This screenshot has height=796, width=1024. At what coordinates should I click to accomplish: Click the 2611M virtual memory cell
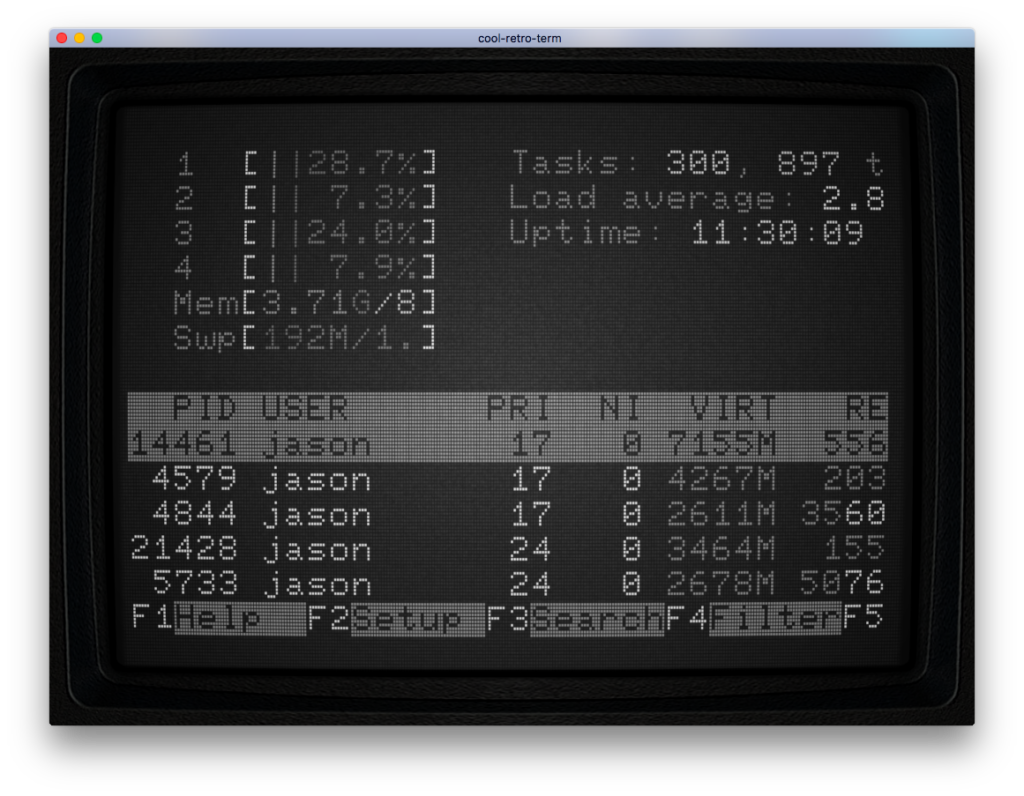coord(722,514)
